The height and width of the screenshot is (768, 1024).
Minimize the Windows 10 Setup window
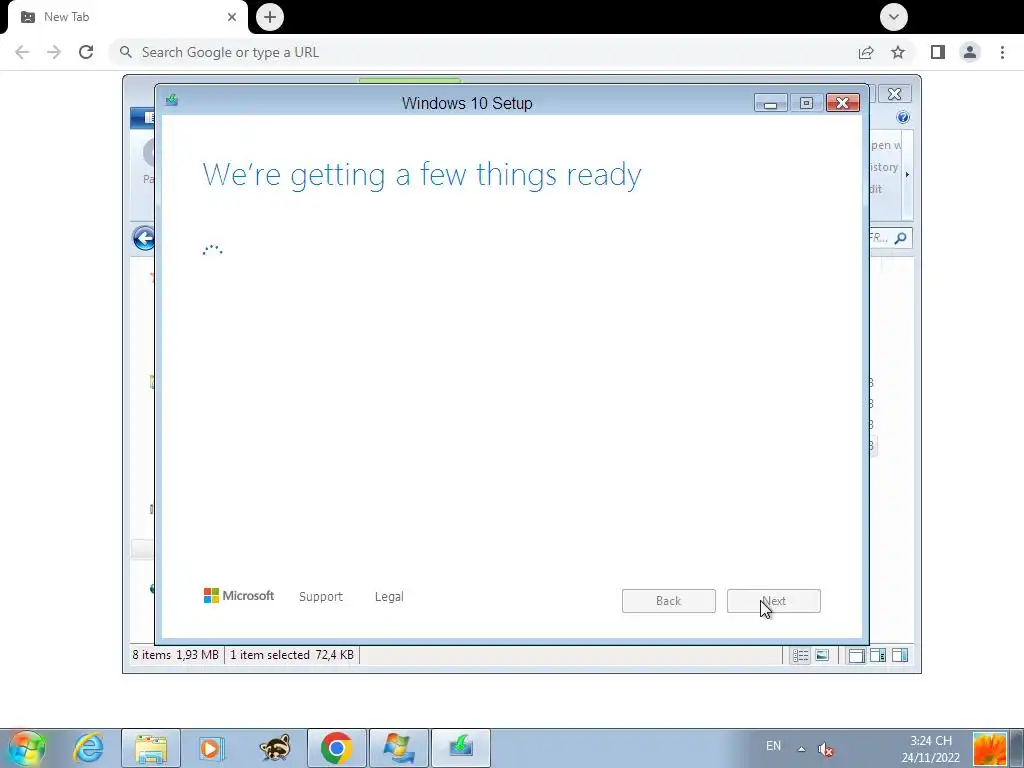(771, 103)
